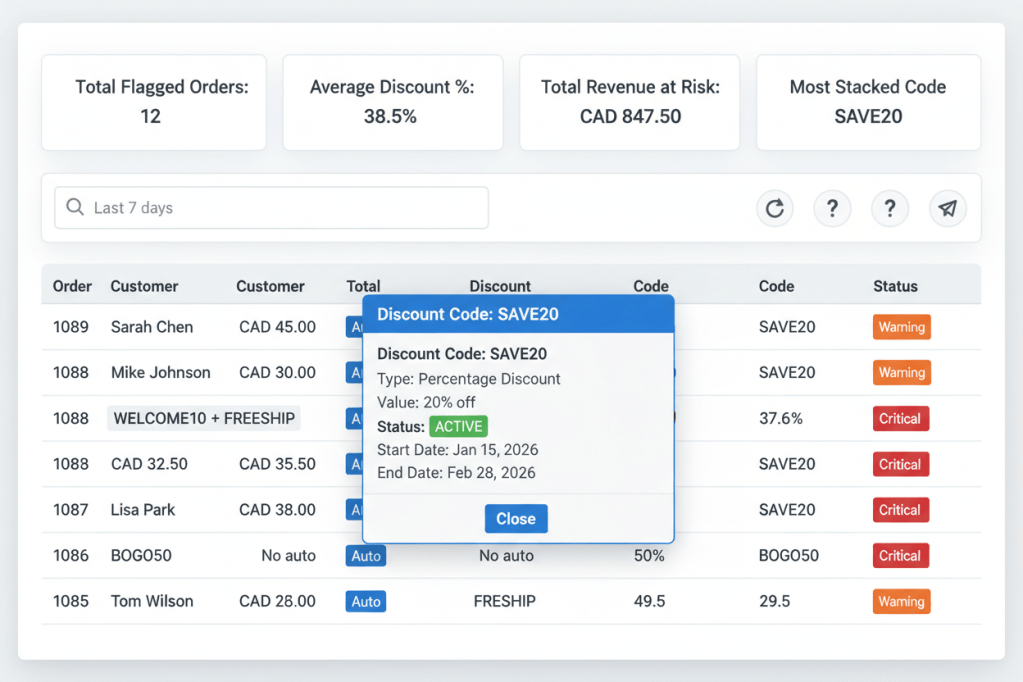Image resolution: width=1023 pixels, height=682 pixels.
Task: Open the Total Flagged Orders card
Action: pyautogui.click(x=153, y=102)
